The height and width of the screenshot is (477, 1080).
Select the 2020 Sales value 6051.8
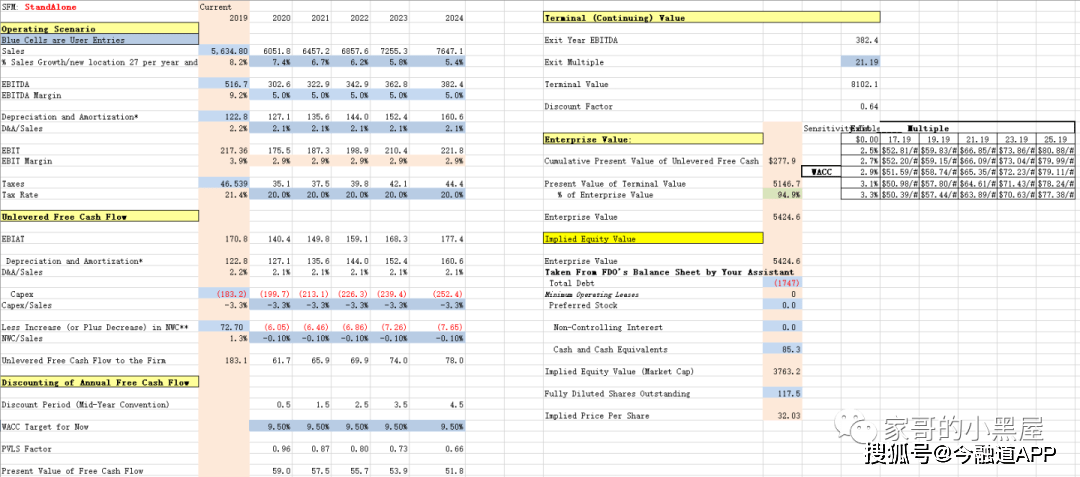coord(277,51)
